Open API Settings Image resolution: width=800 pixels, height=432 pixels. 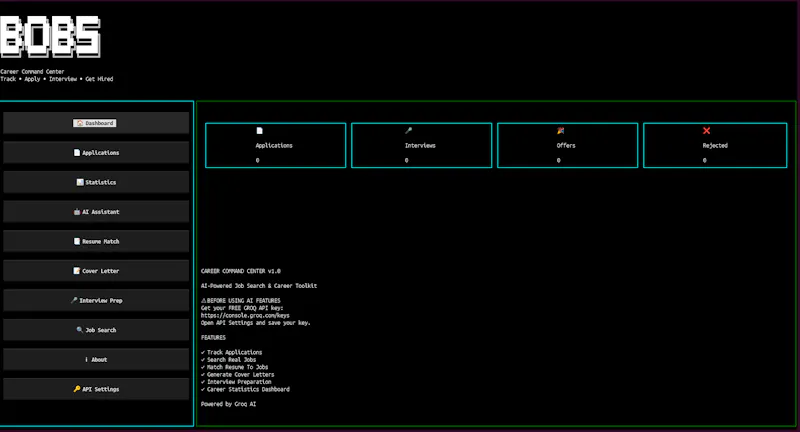click(x=96, y=389)
